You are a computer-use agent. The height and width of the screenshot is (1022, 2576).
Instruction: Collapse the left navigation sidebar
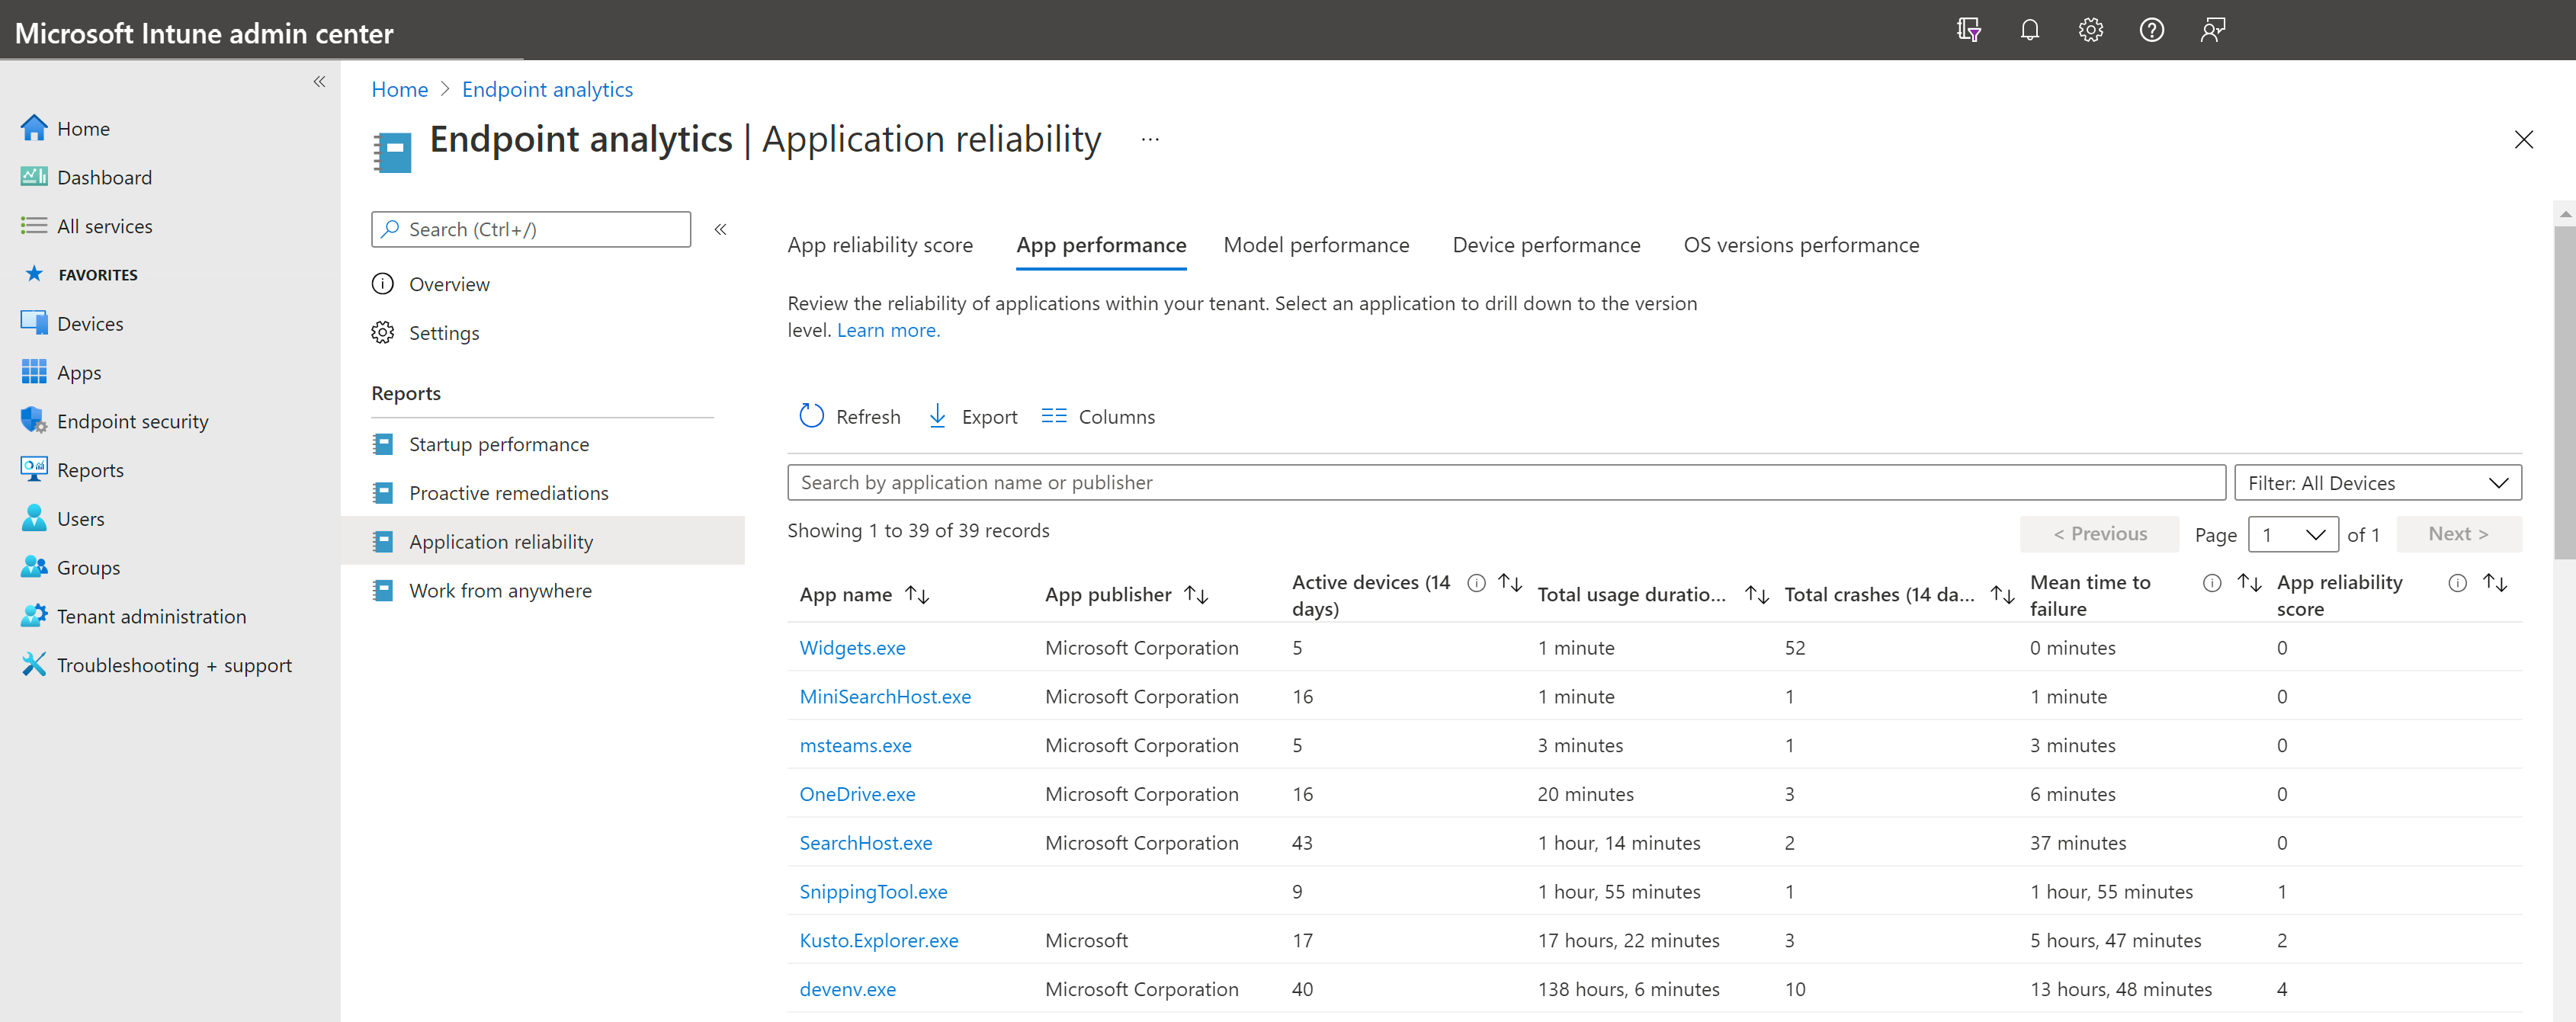point(319,82)
